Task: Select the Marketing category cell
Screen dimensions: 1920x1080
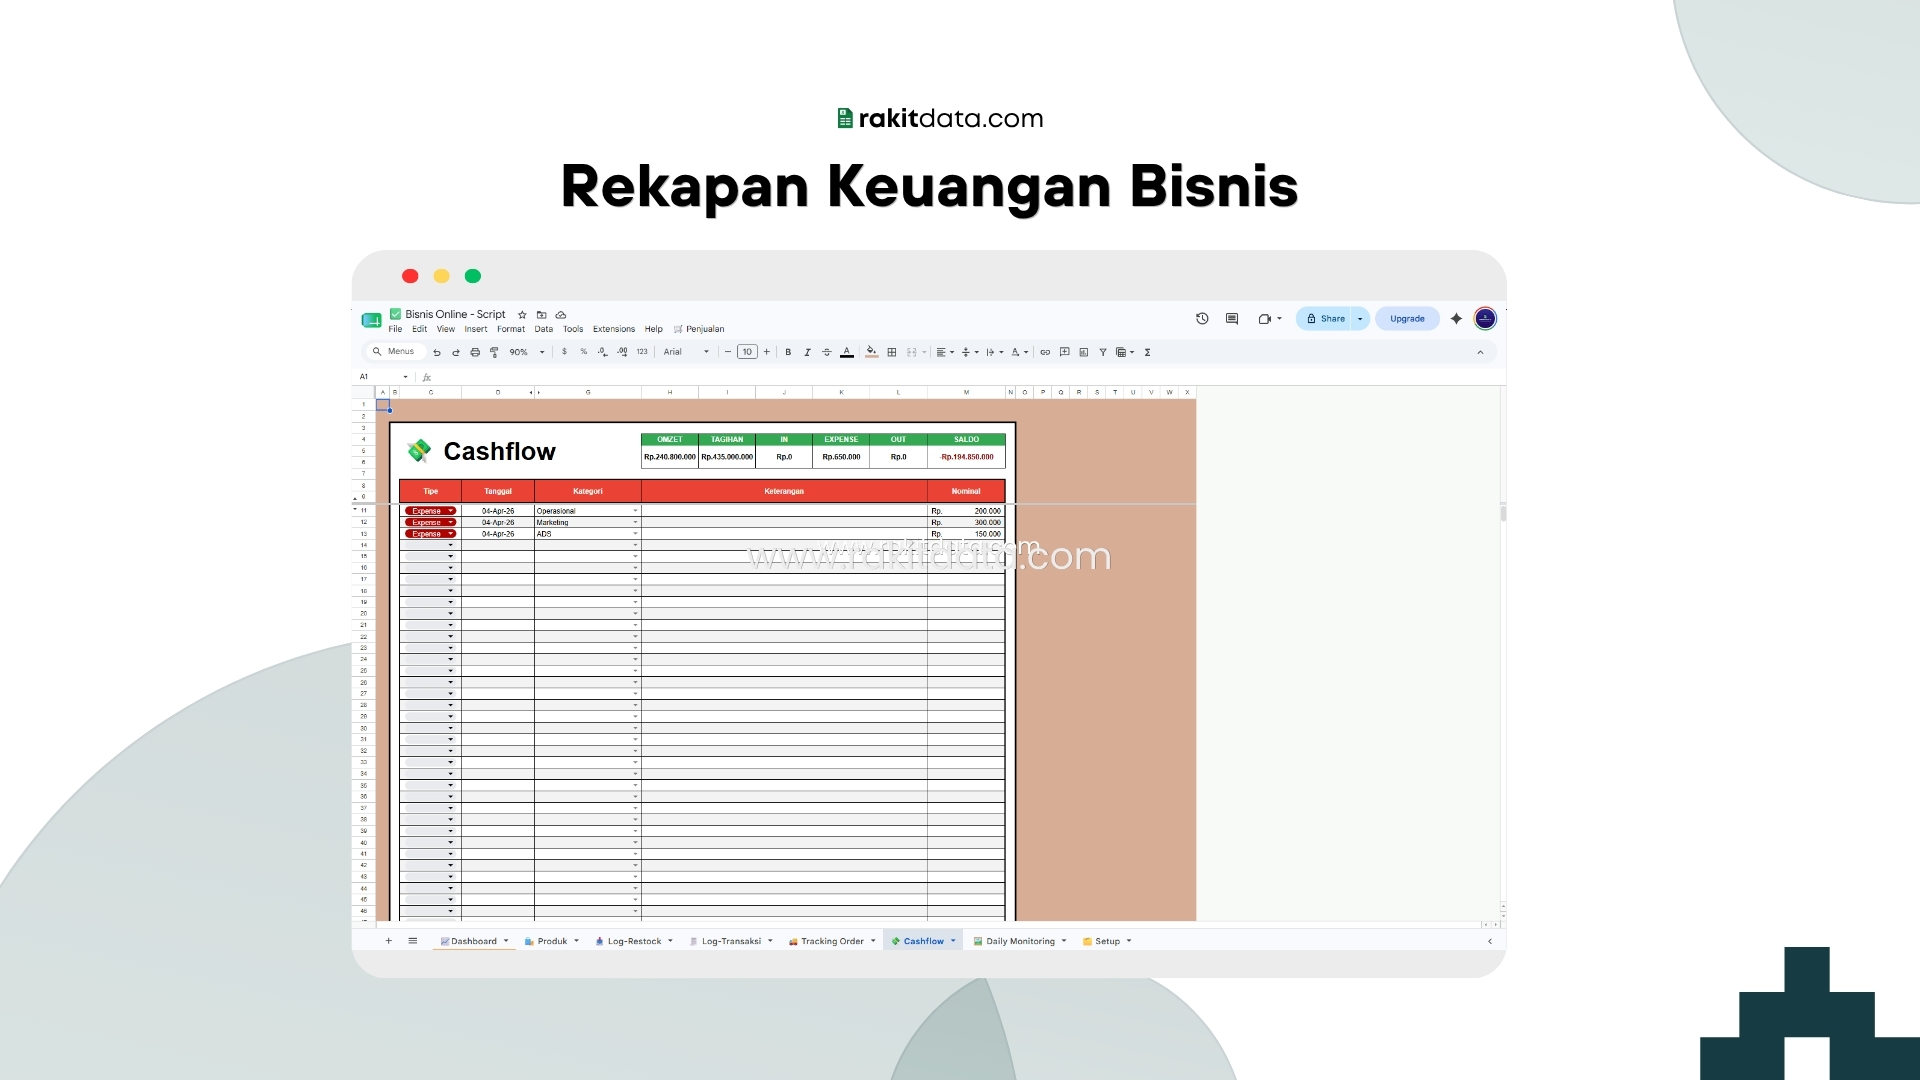Action: pos(587,522)
